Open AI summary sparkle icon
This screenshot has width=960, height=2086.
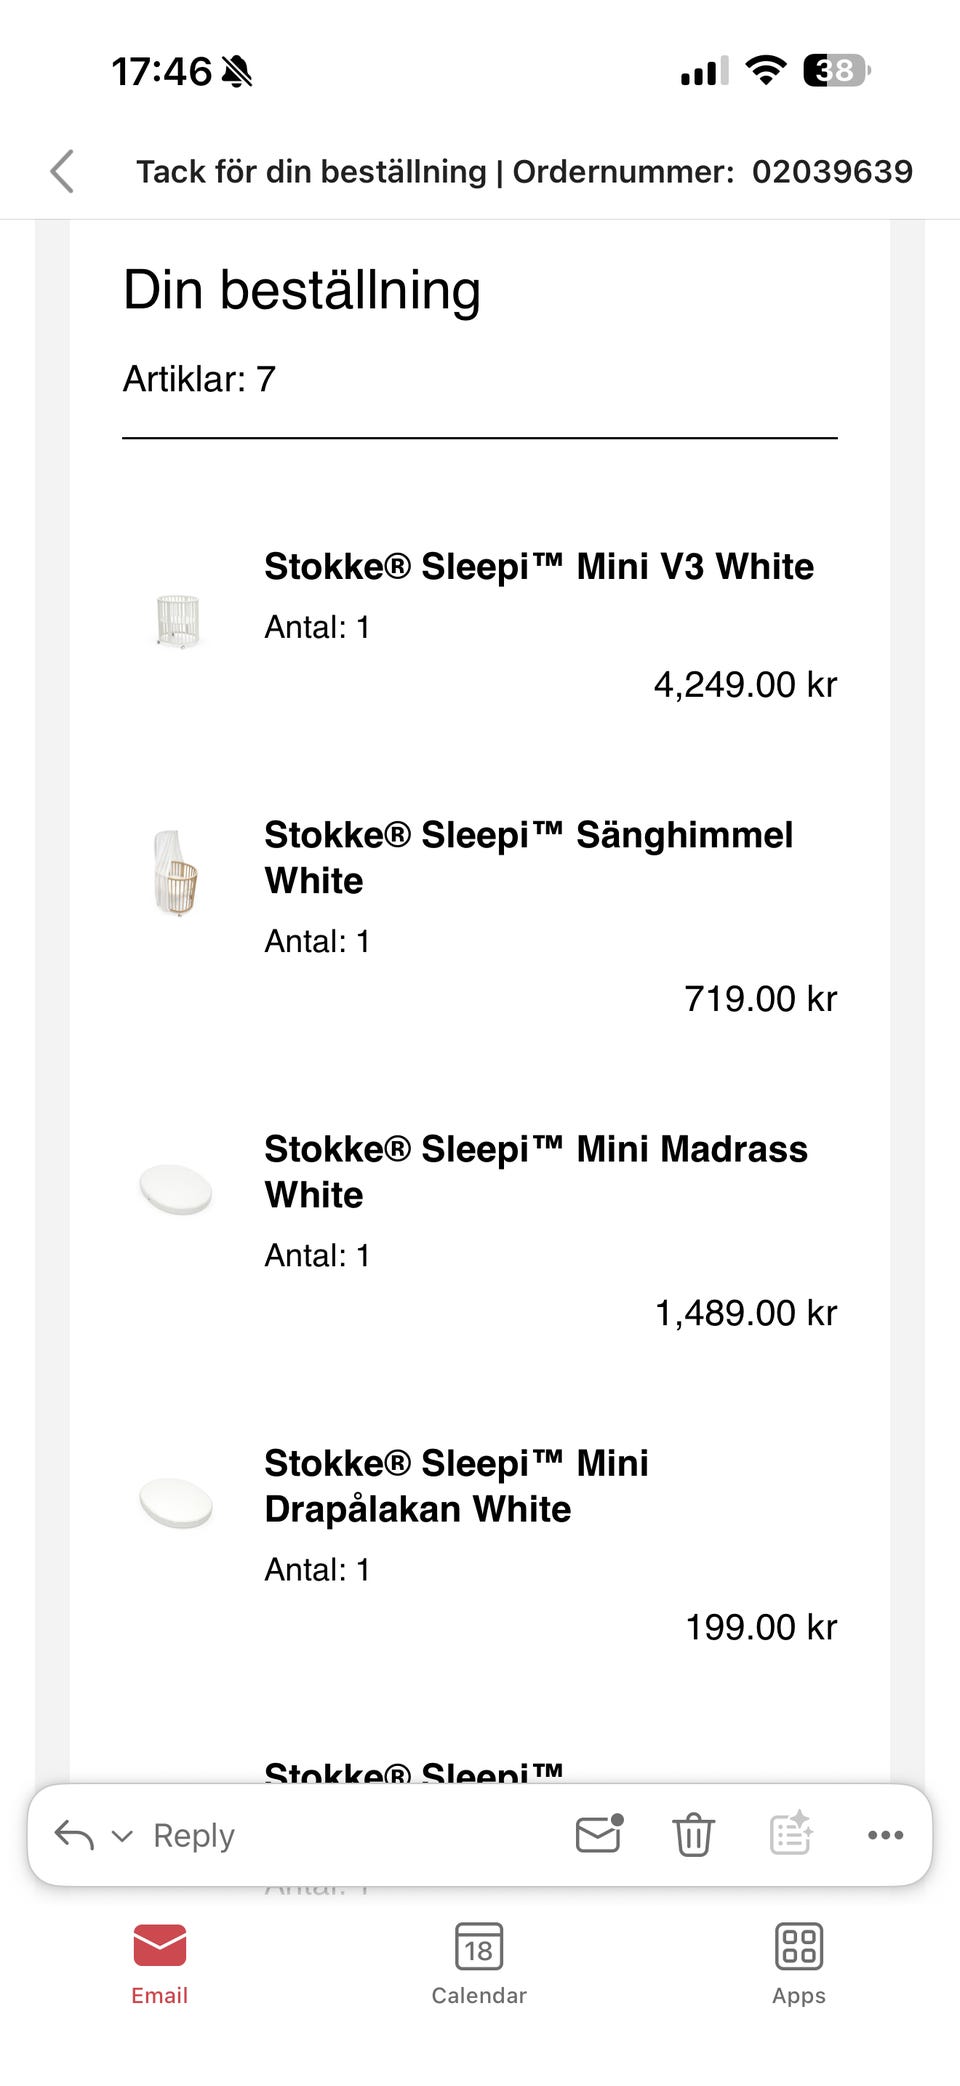click(791, 1834)
